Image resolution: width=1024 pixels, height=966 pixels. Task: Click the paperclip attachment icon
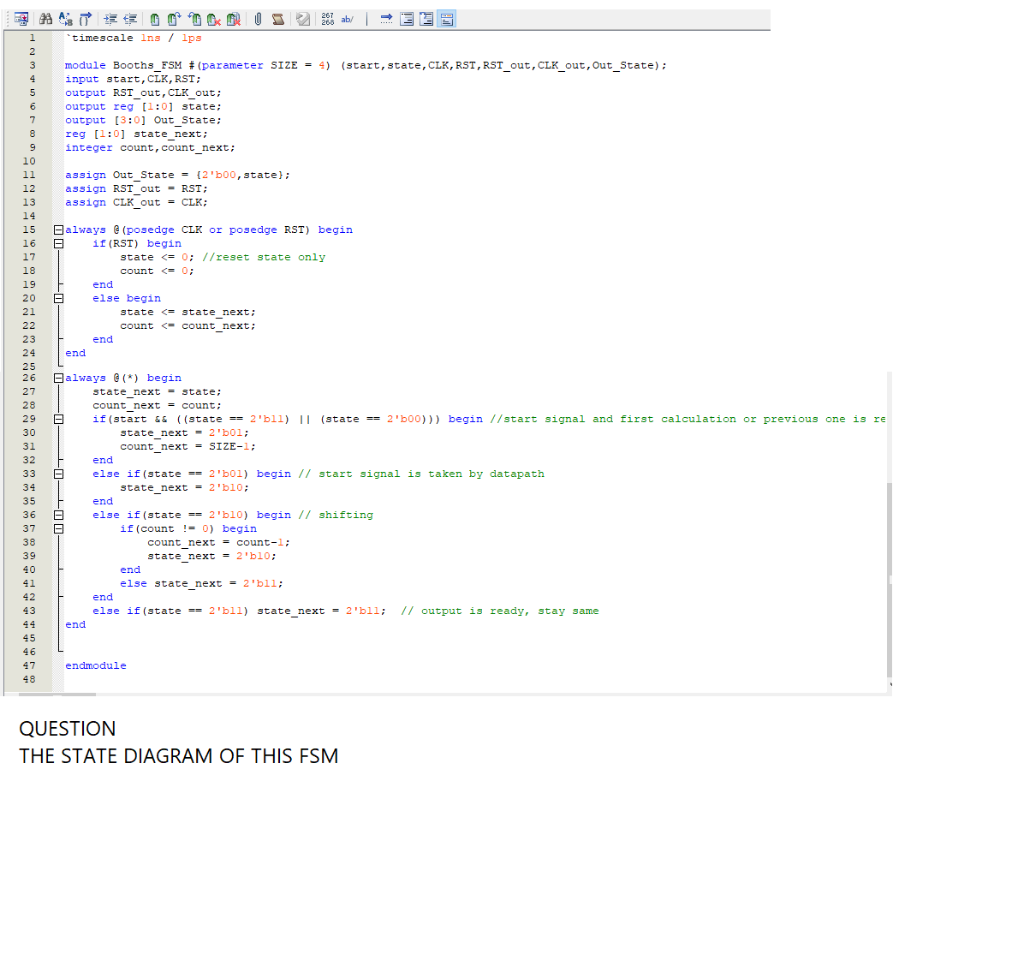tap(257, 18)
